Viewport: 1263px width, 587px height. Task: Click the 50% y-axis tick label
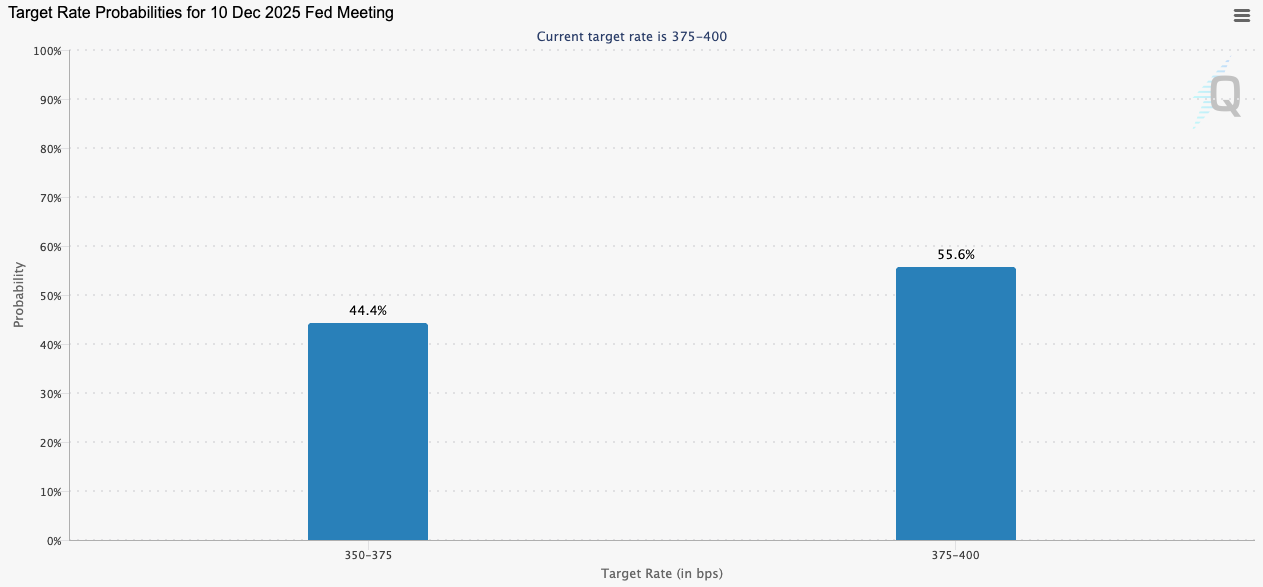coord(49,296)
